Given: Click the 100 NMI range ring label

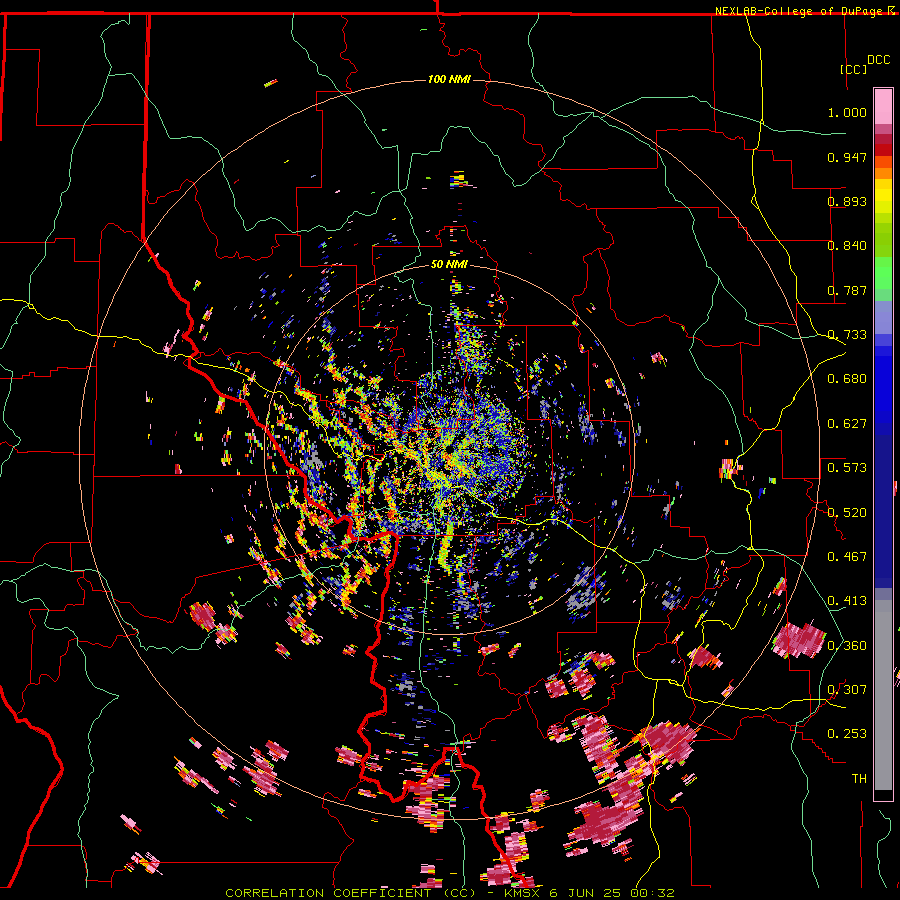Looking at the screenshot, I should [449, 79].
